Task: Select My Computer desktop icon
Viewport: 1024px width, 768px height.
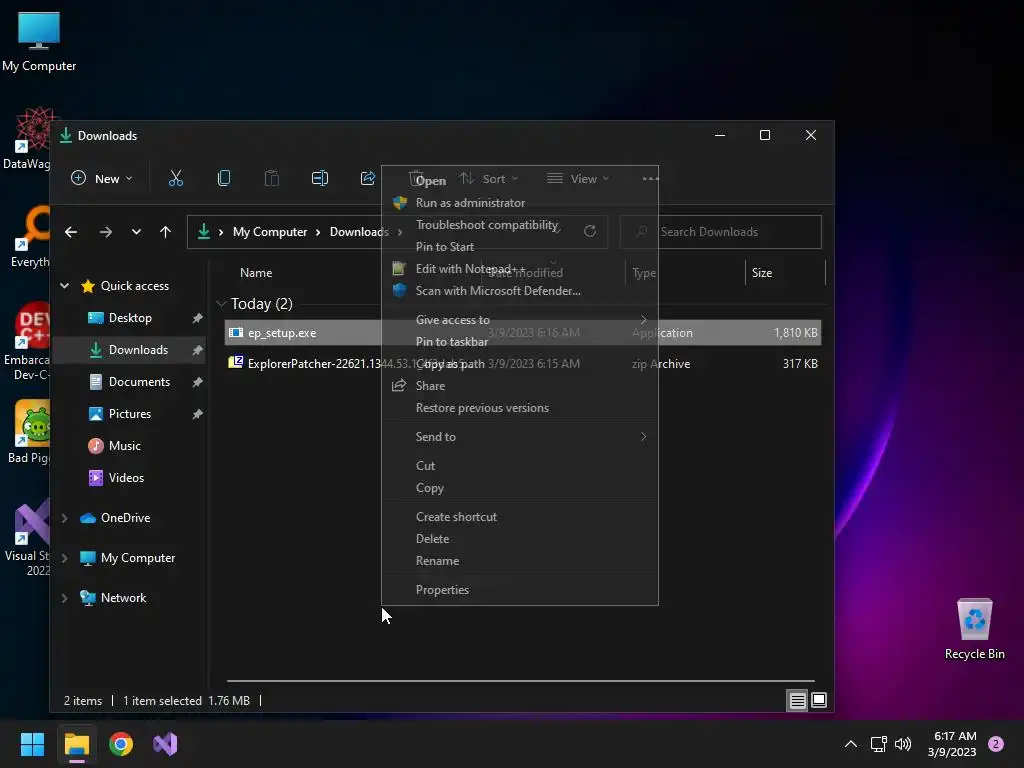Action: pyautogui.click(x=39, y=42)
